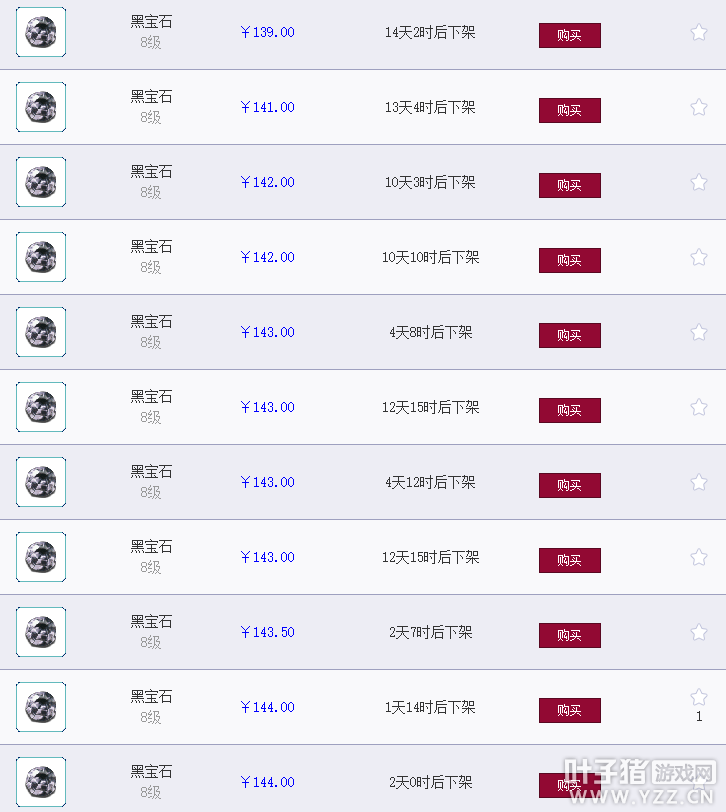Click 购买 on the 1天14时 listing
The height and width of the screenshot is (812, 726).
570,710
